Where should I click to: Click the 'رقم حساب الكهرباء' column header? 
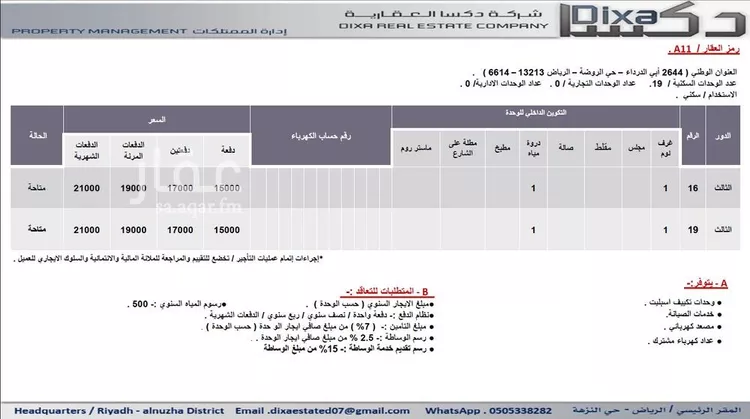[x=321, y=136]
